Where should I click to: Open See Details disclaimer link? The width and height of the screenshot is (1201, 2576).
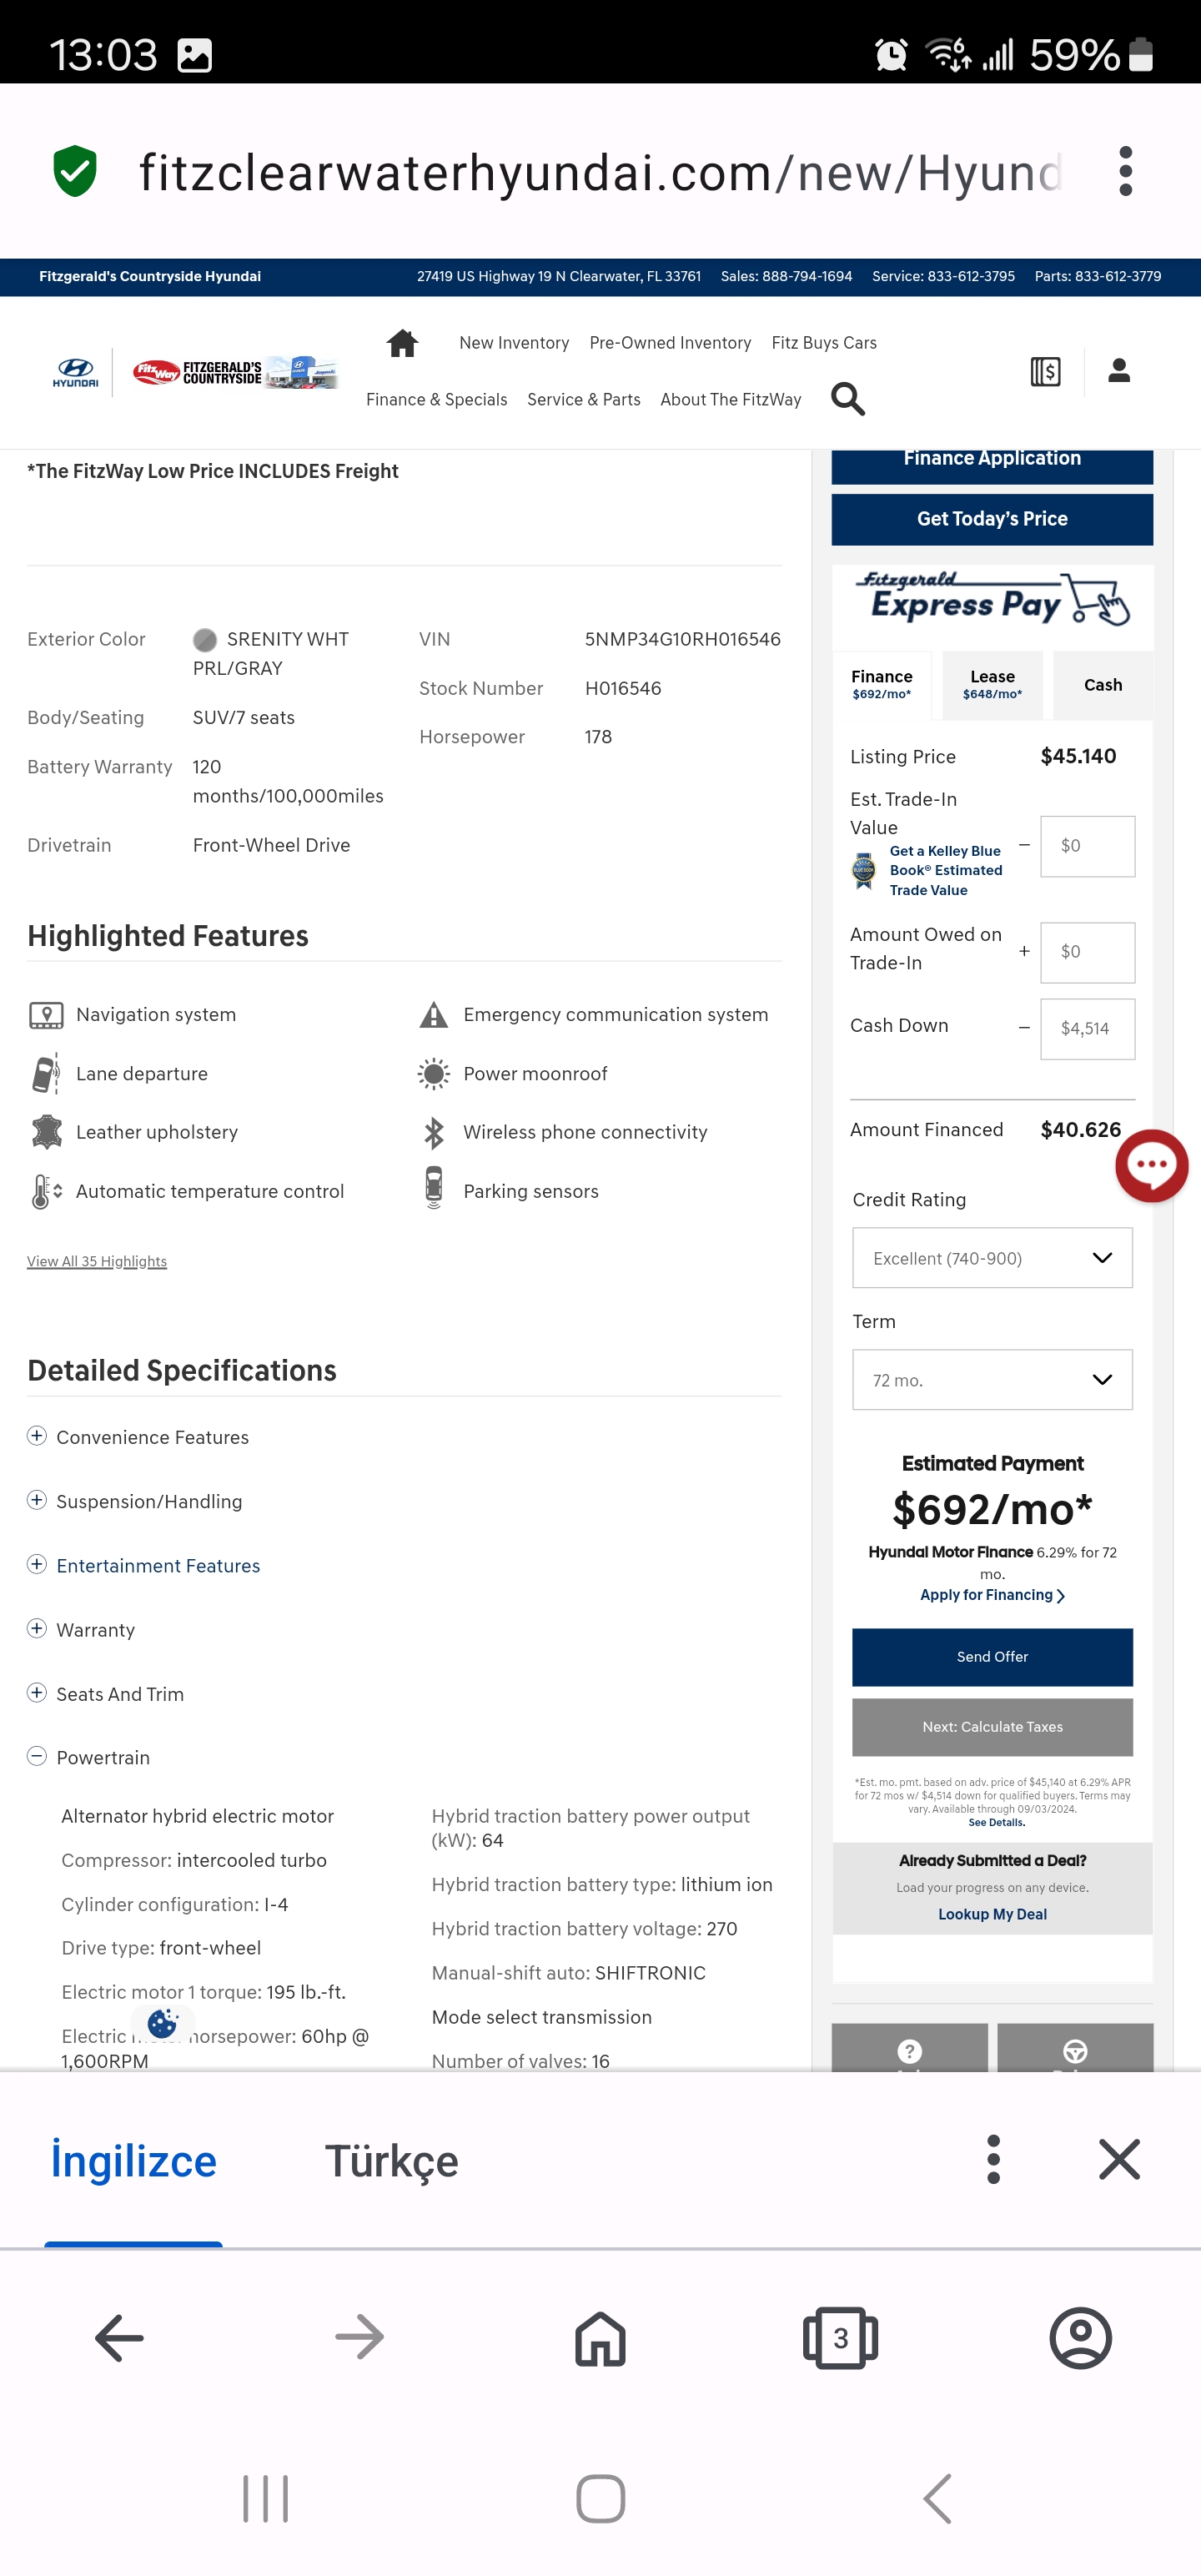coord(996,1822)
